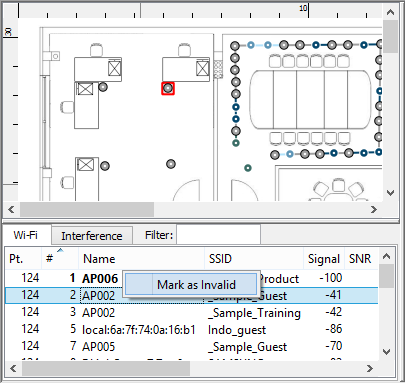
Task: Select top-left corner point of conference path
Action: 235,46
